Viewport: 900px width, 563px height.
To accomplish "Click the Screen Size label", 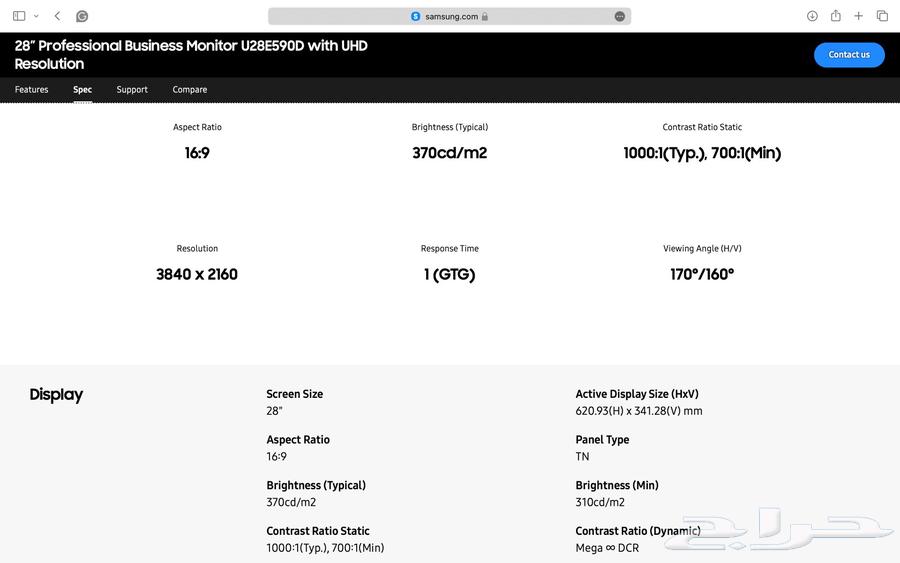I will (294, 394).
